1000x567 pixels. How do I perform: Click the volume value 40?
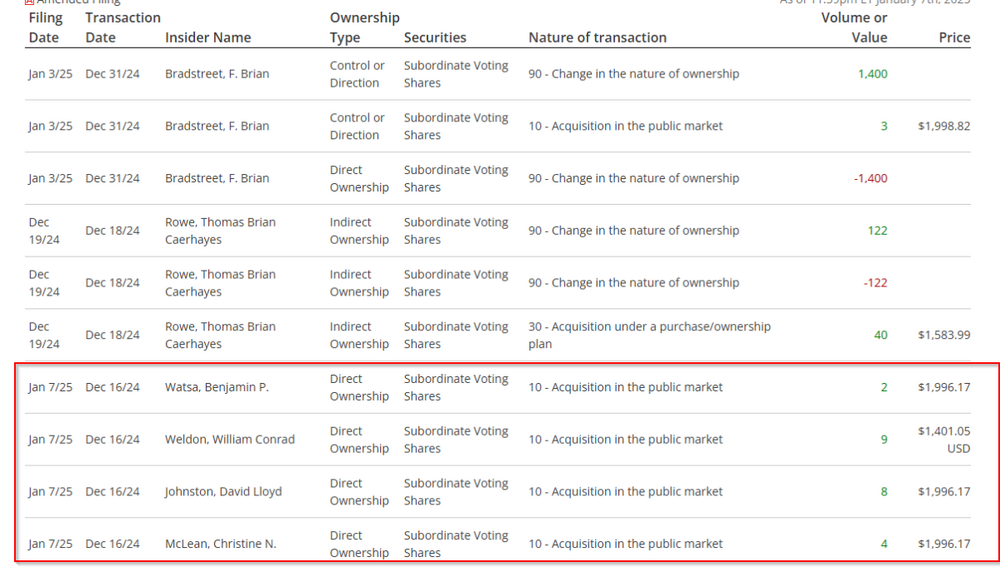click(881, 335)
